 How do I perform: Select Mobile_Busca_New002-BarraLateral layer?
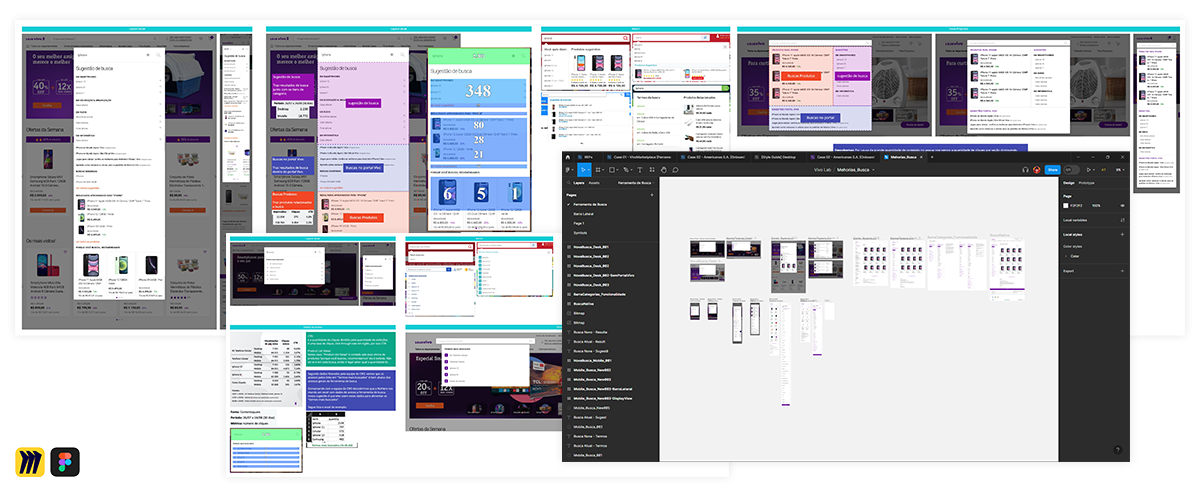tap(603, 389)
